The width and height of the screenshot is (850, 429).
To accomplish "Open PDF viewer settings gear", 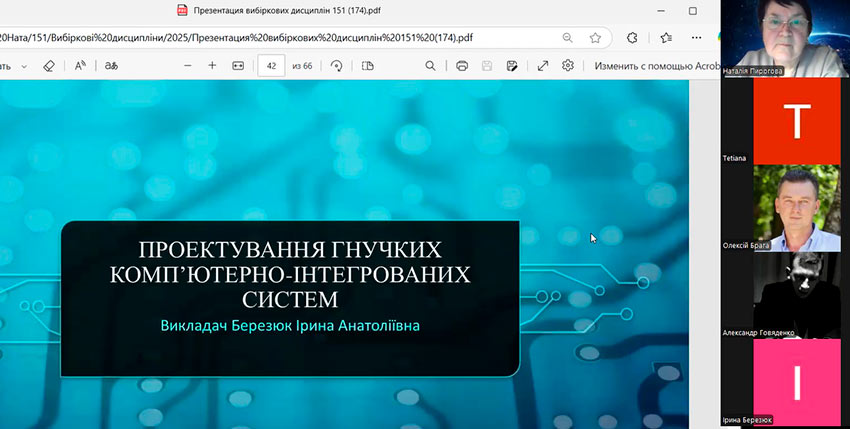I will pyautogui.click(x=568, y=65).
